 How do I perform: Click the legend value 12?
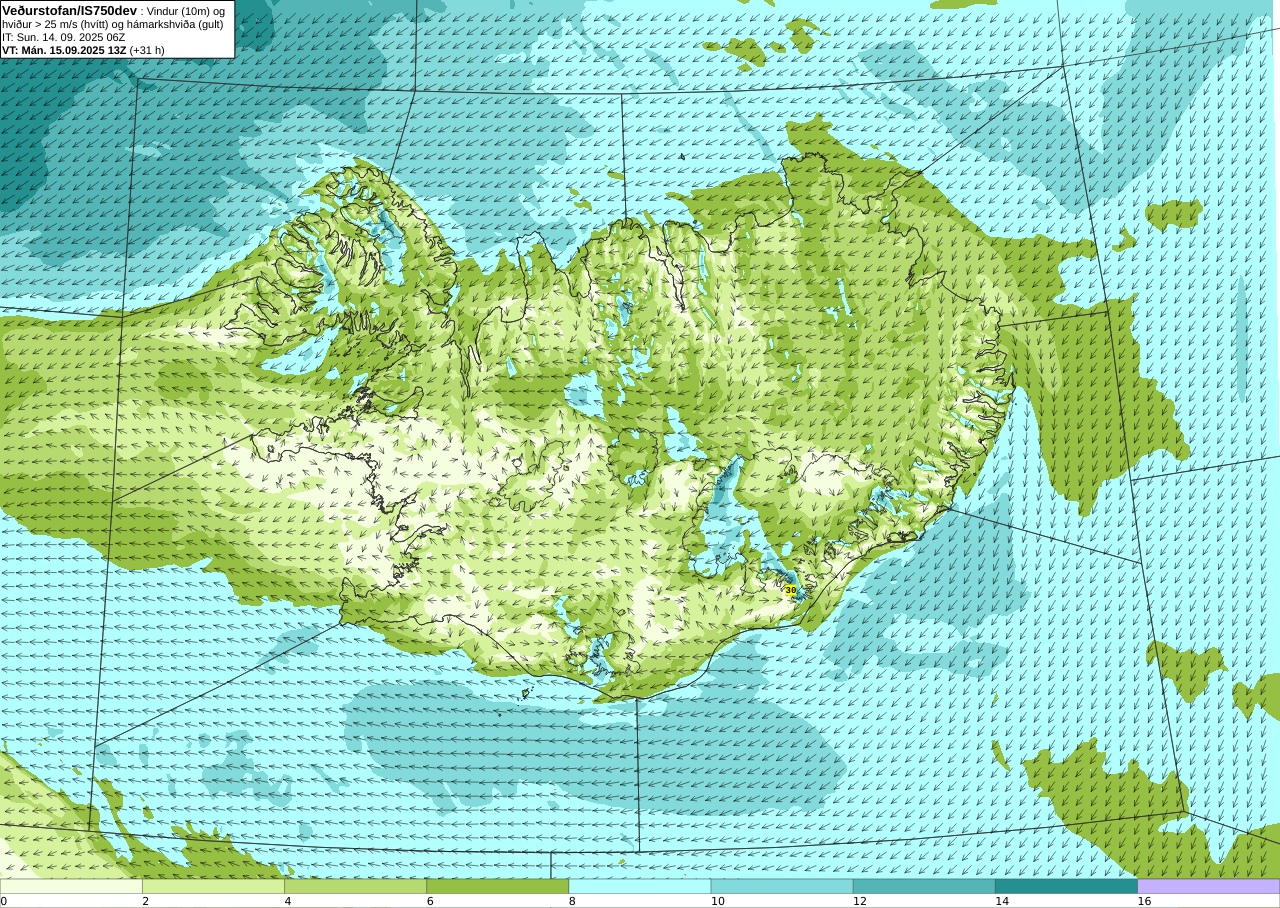pyautogui.click(x=859, y=901)
